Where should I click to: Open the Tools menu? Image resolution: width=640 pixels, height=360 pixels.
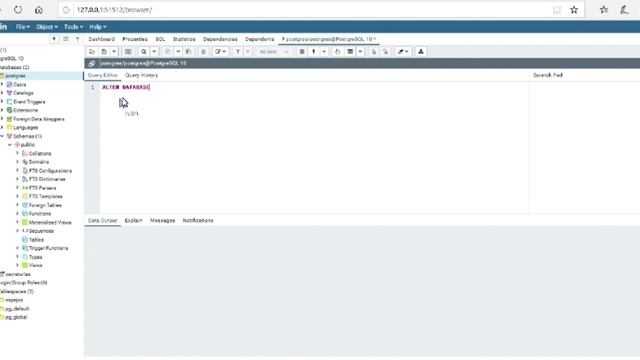coord(73,27)
